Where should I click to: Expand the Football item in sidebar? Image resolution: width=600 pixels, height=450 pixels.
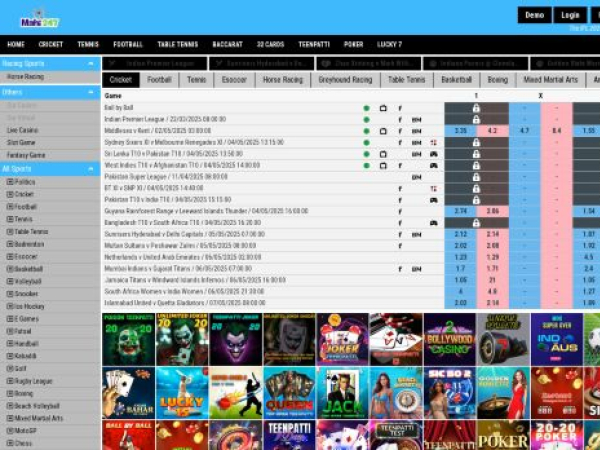click(x=10, y=206)
